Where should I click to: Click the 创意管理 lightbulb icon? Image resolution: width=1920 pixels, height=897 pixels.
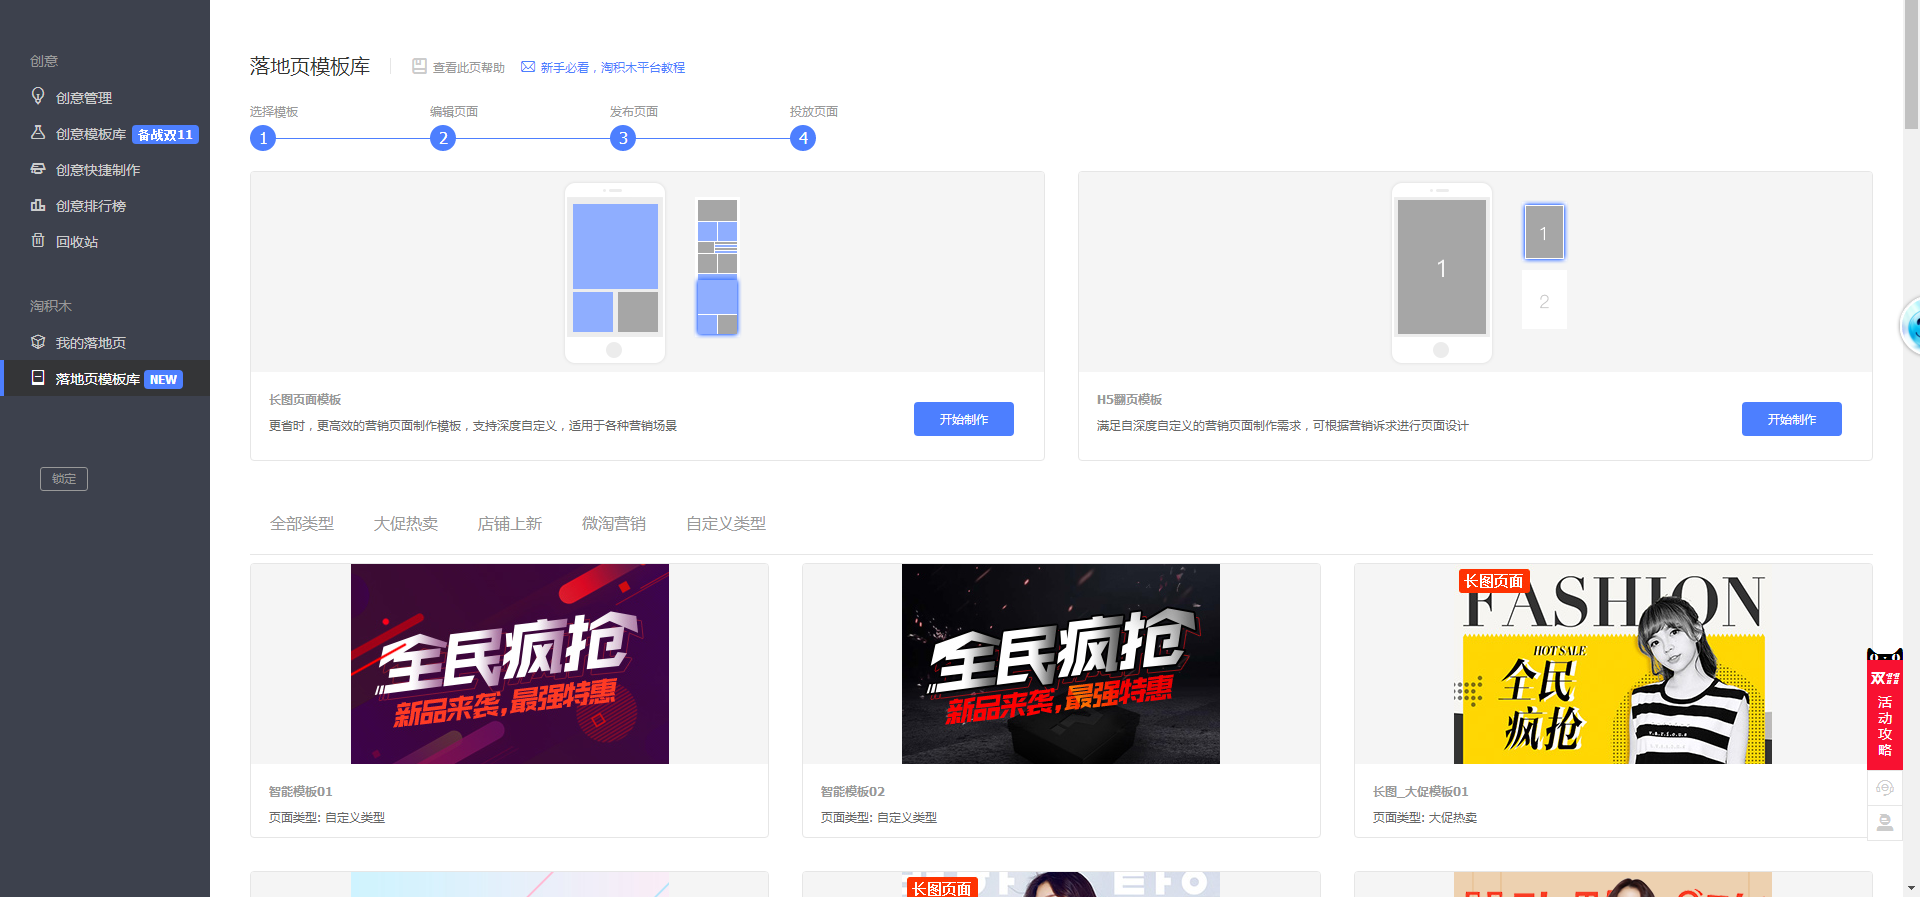click(x=38, y=96)
